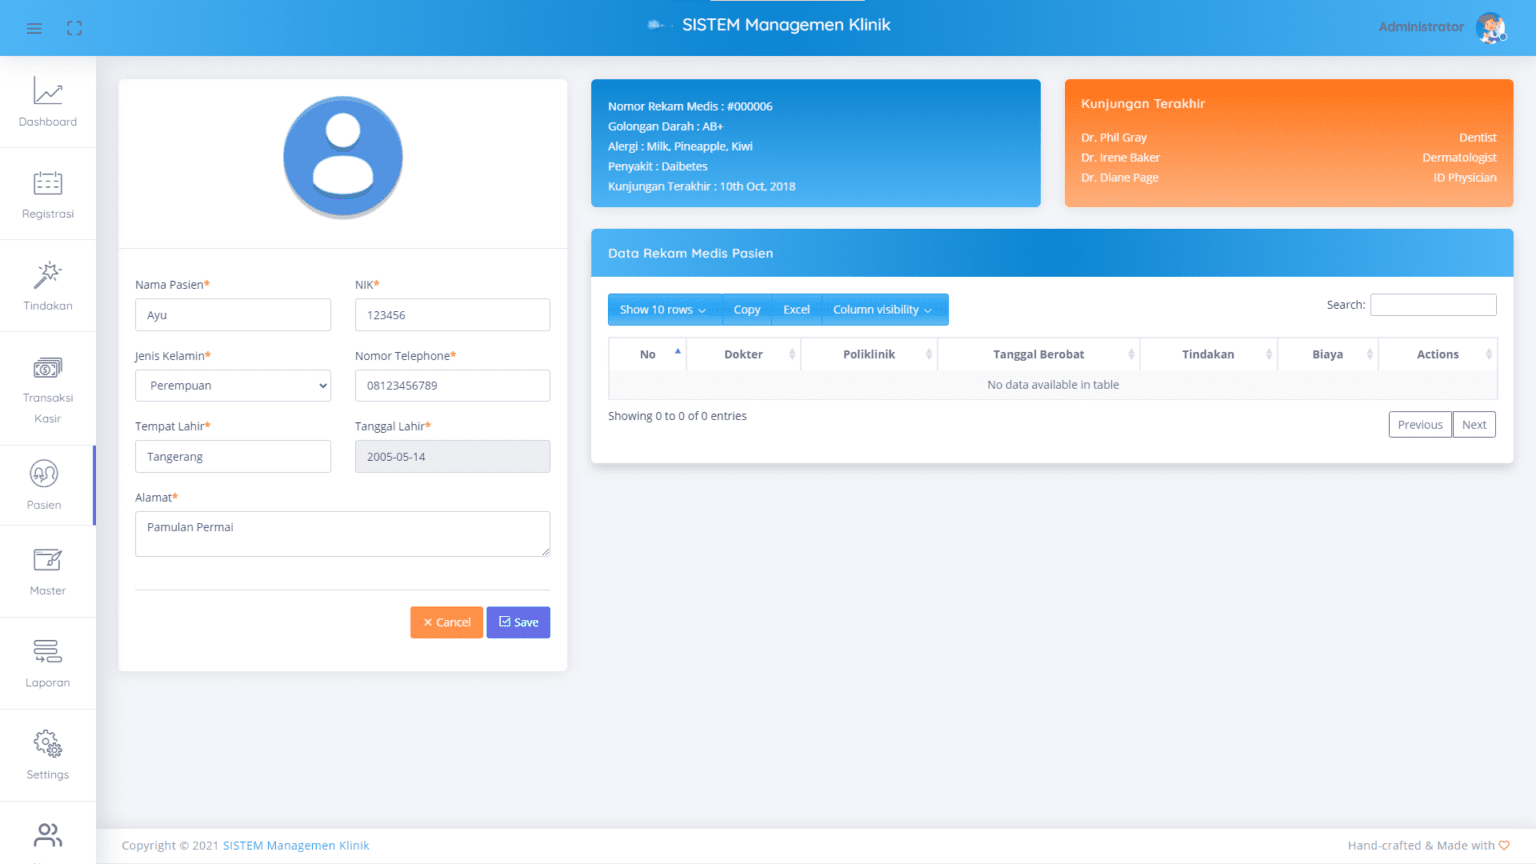Toggle fullscreen mode icon
Image resolution: width=1536 pixels, height=864 pixels.
(74, 28)
